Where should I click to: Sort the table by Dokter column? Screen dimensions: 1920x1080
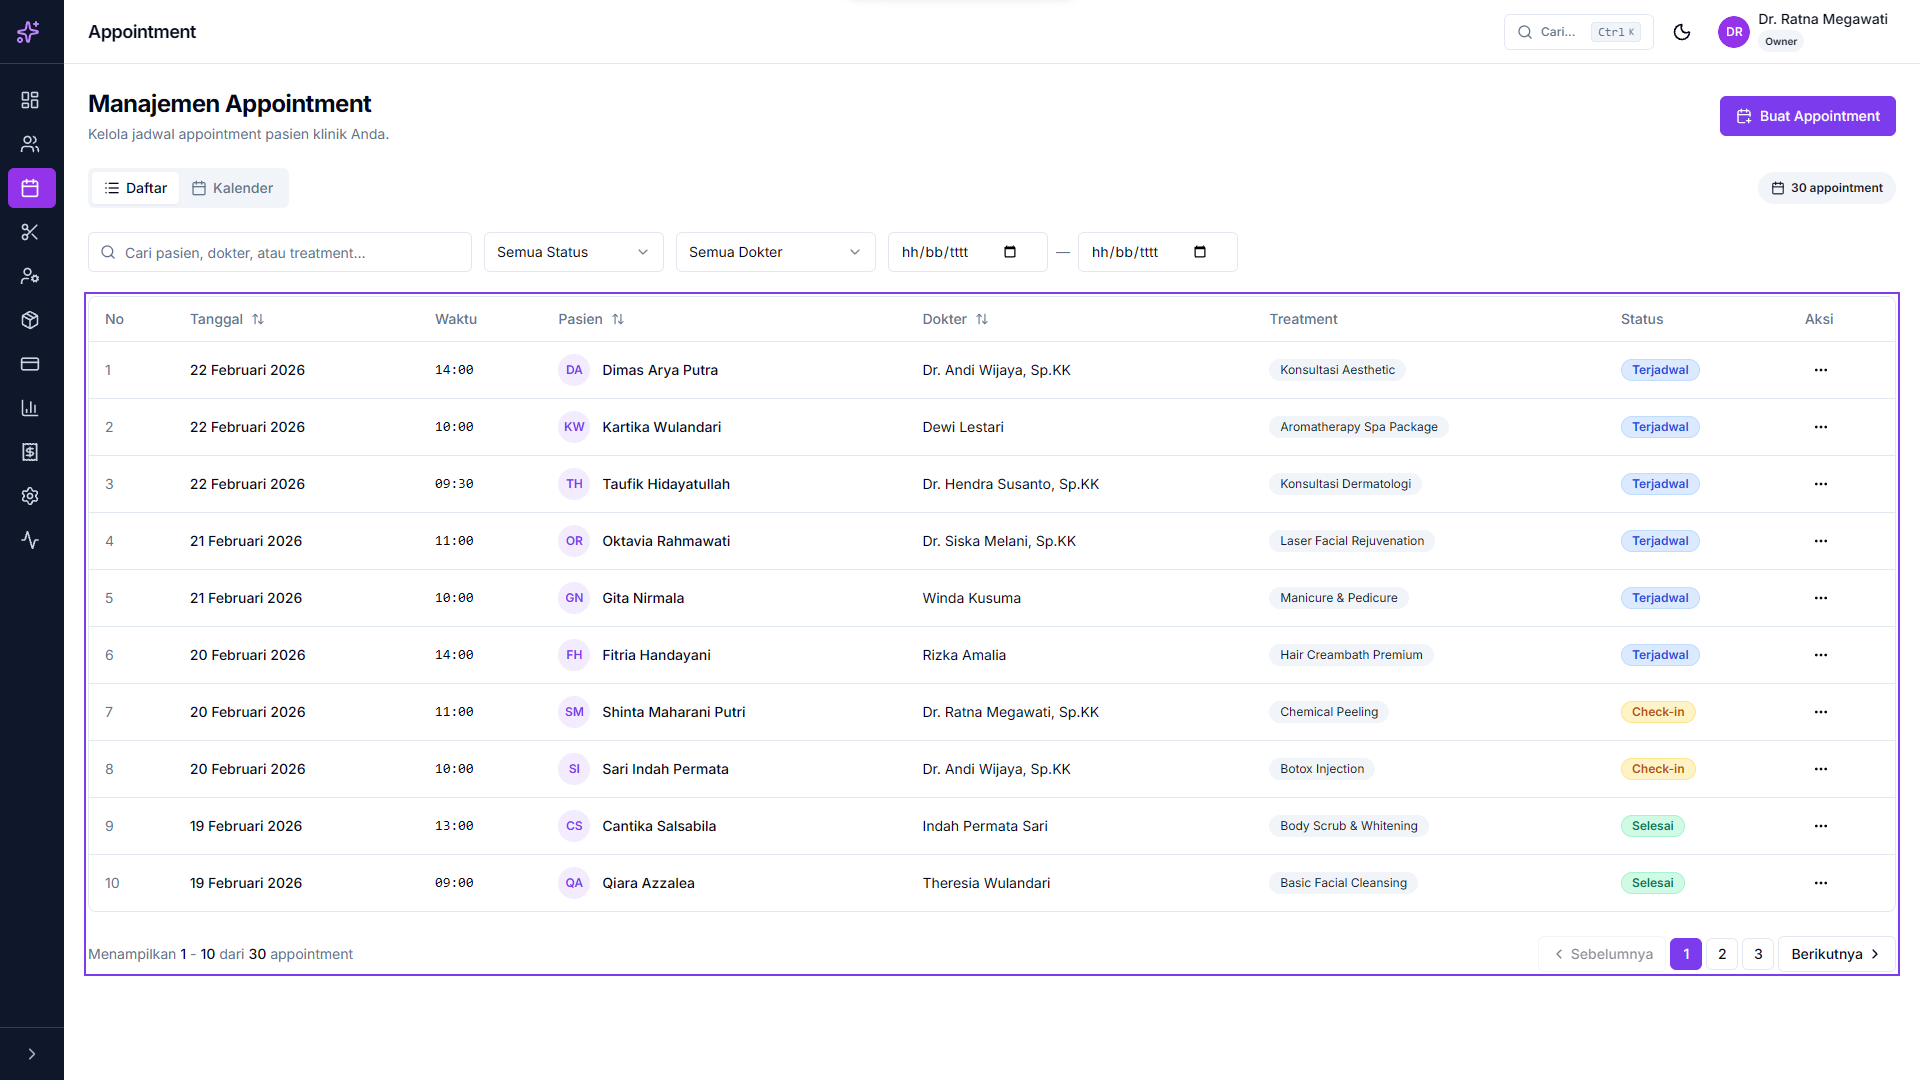click(x=955, y=319)
